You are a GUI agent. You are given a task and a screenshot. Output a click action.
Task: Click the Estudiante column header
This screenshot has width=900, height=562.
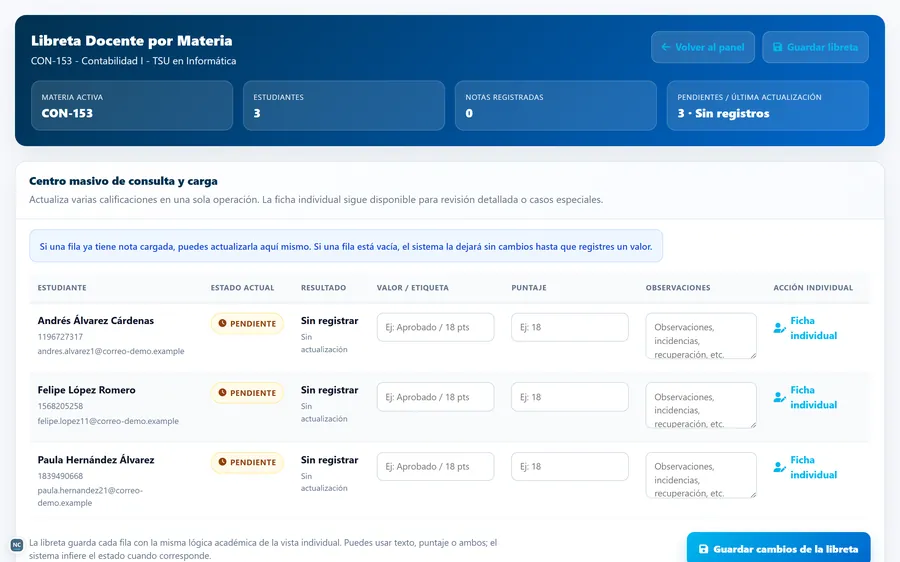tap(62, 288)
